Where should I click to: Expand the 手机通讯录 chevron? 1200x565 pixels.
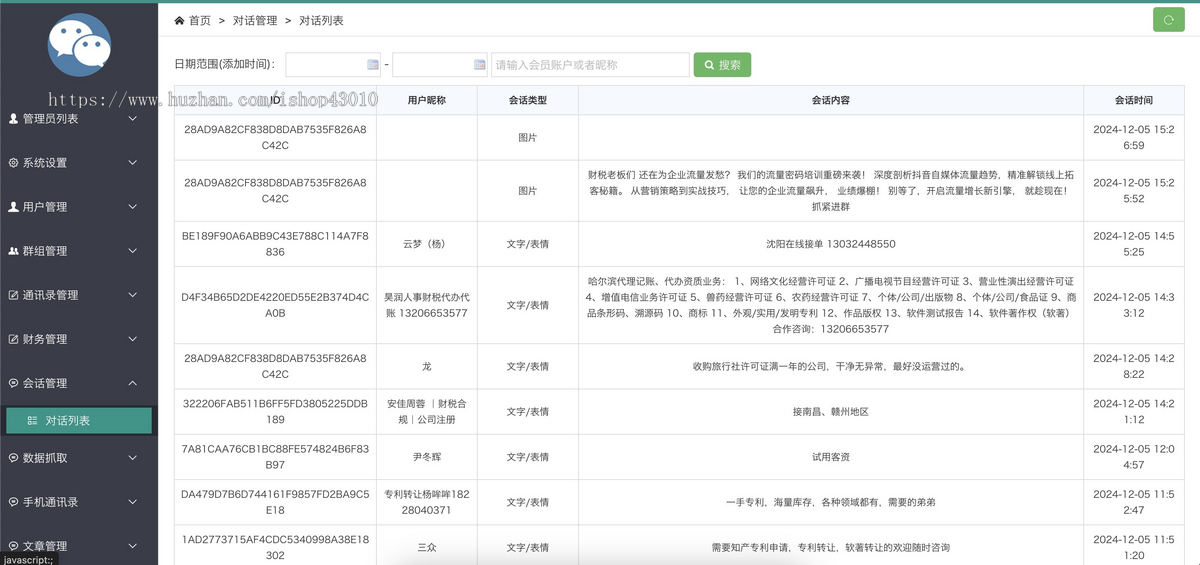point(133,502)
